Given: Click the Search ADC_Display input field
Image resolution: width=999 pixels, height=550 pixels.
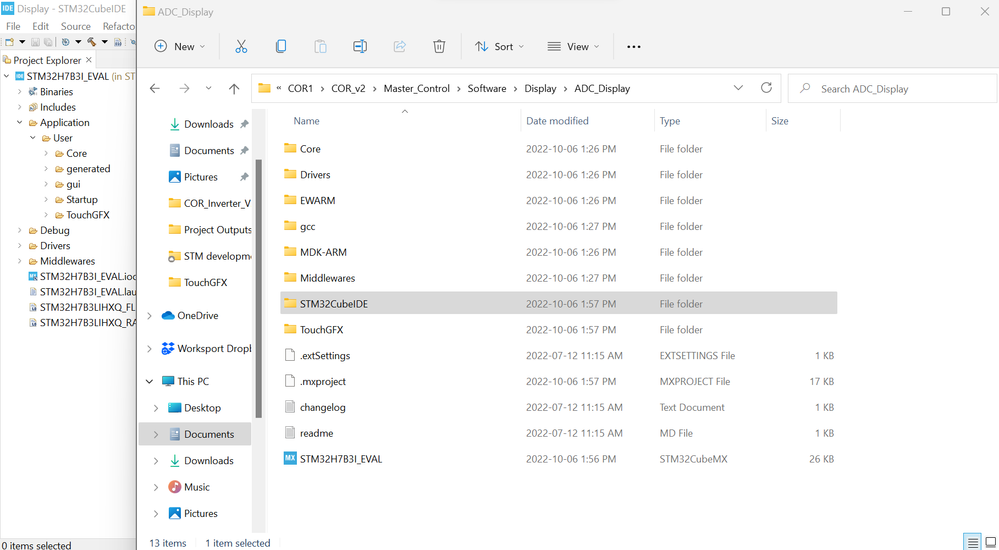Looking at the screenshot, I should (x=893, y=89).
